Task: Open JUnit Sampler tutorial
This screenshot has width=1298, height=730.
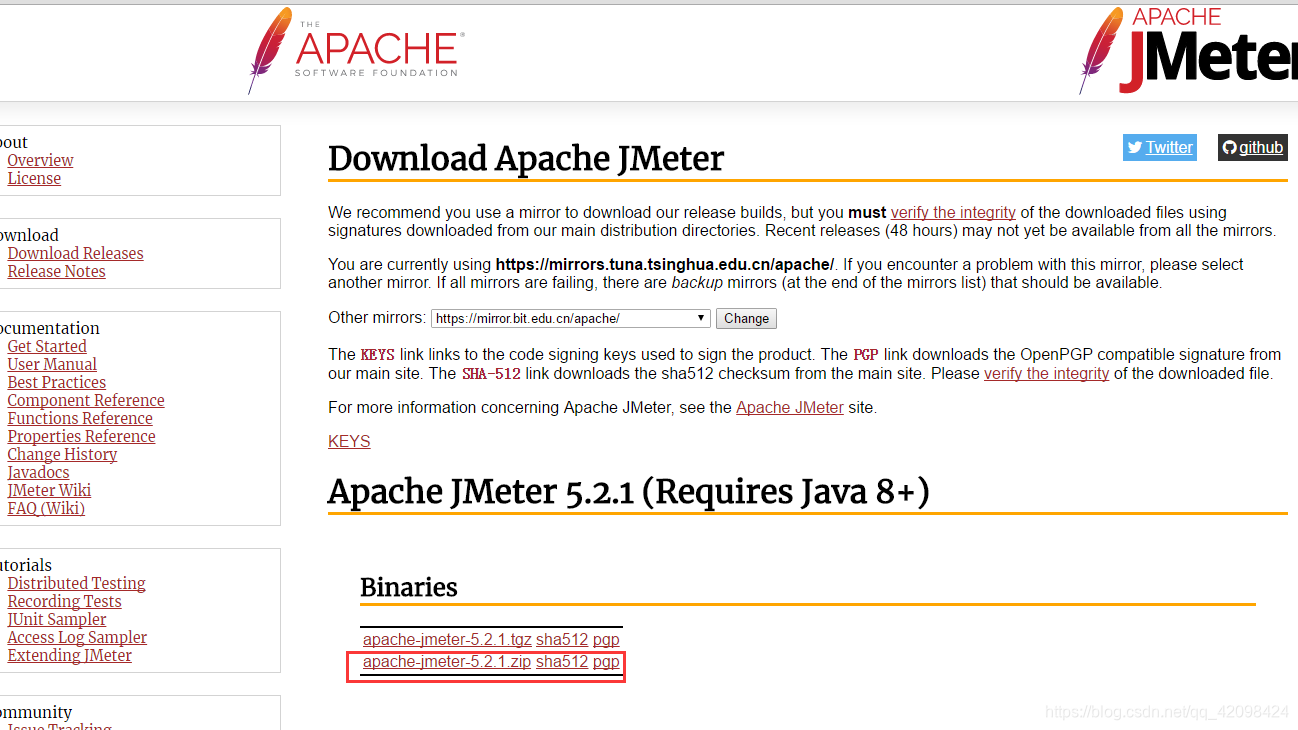Action: tap(56, 619)
